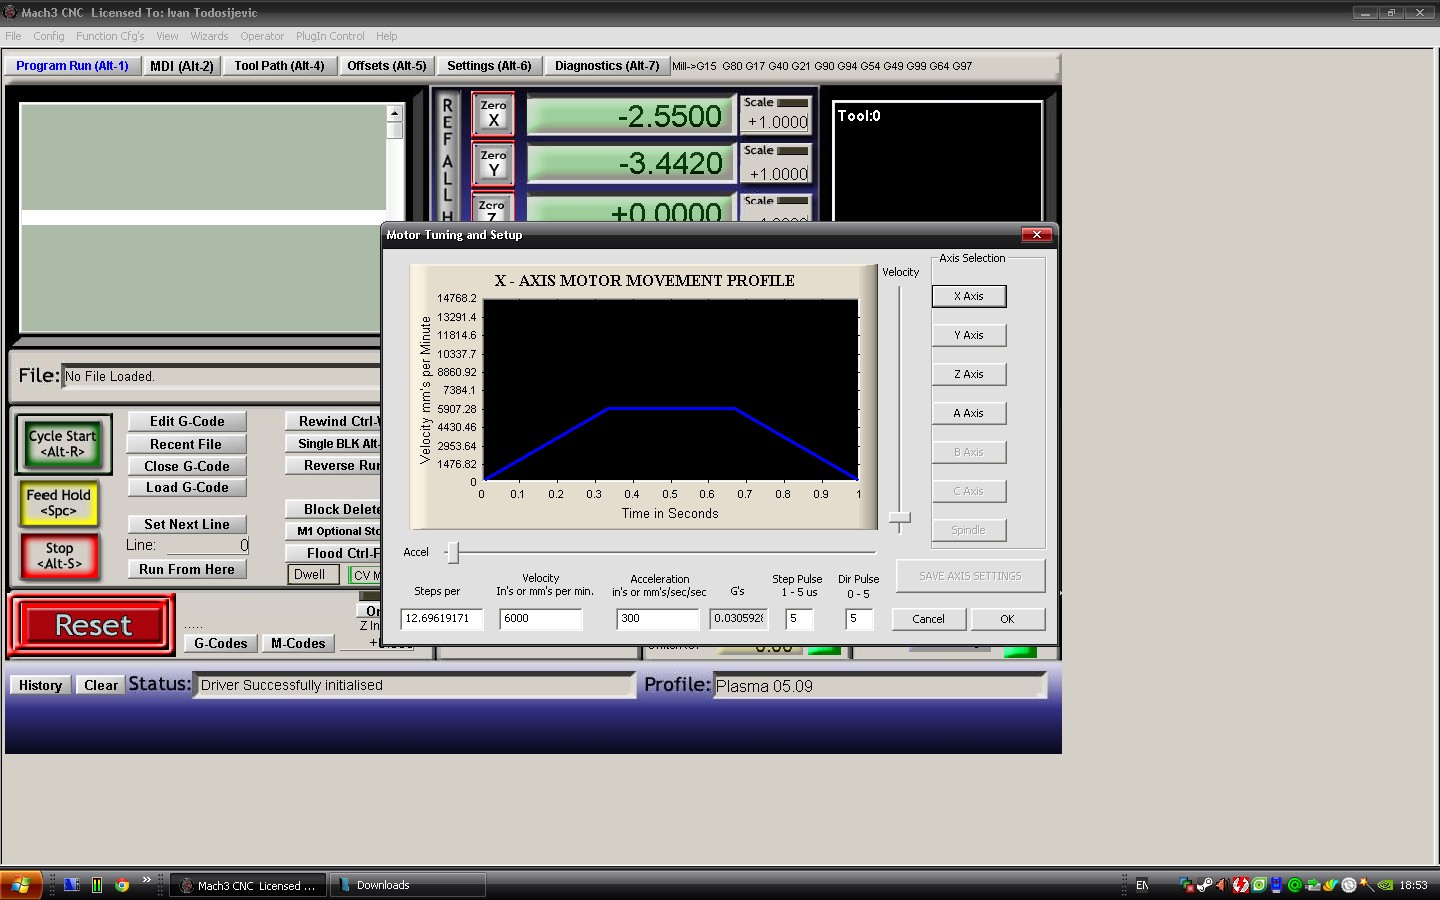Click the Accel slider handle
Screen dimensions: 1440x900
[453, 552]
